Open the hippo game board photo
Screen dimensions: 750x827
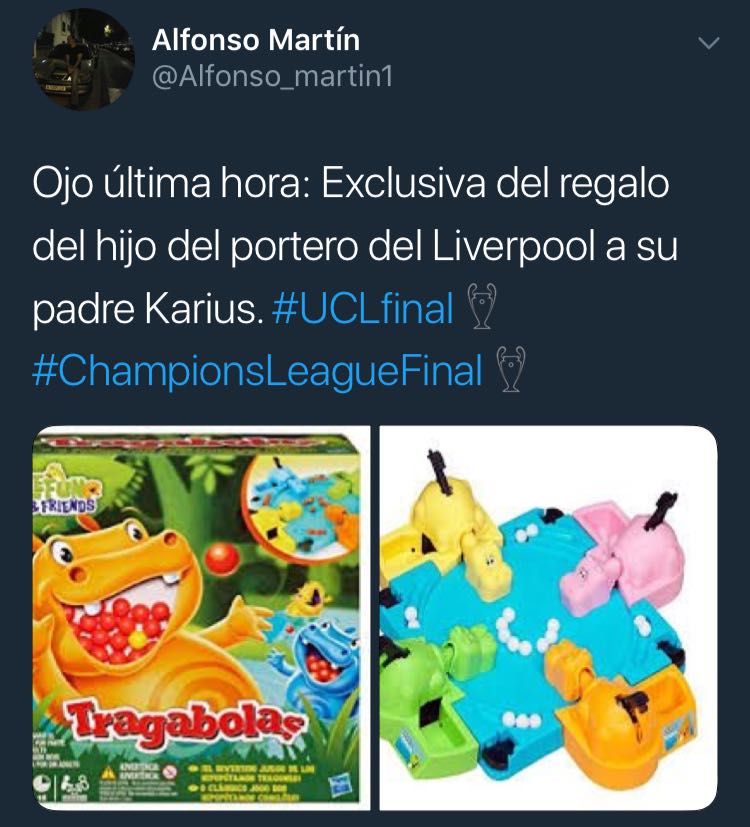point(549,618)
